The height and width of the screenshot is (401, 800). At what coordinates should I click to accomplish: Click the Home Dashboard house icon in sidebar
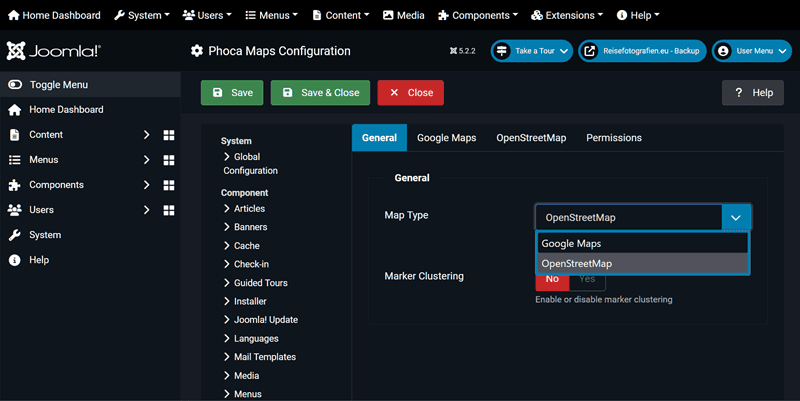point(15,110)
